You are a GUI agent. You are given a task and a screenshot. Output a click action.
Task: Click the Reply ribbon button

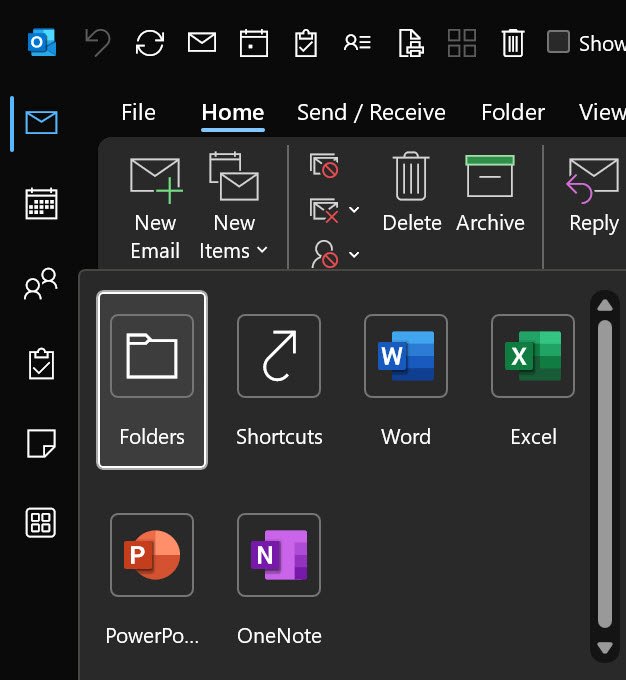594,196
